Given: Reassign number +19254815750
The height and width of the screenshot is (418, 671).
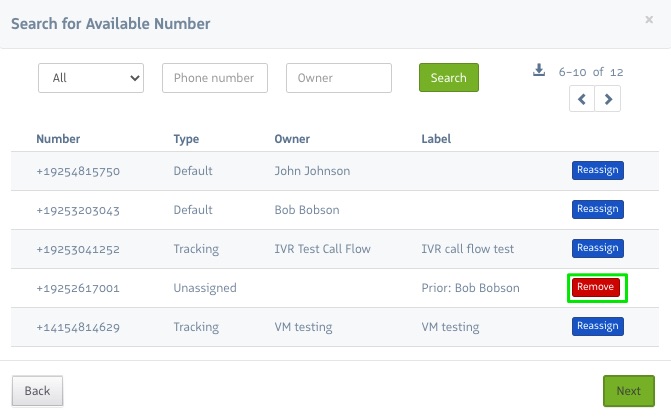Looking at the screenshot, I should tap(597, 170).
